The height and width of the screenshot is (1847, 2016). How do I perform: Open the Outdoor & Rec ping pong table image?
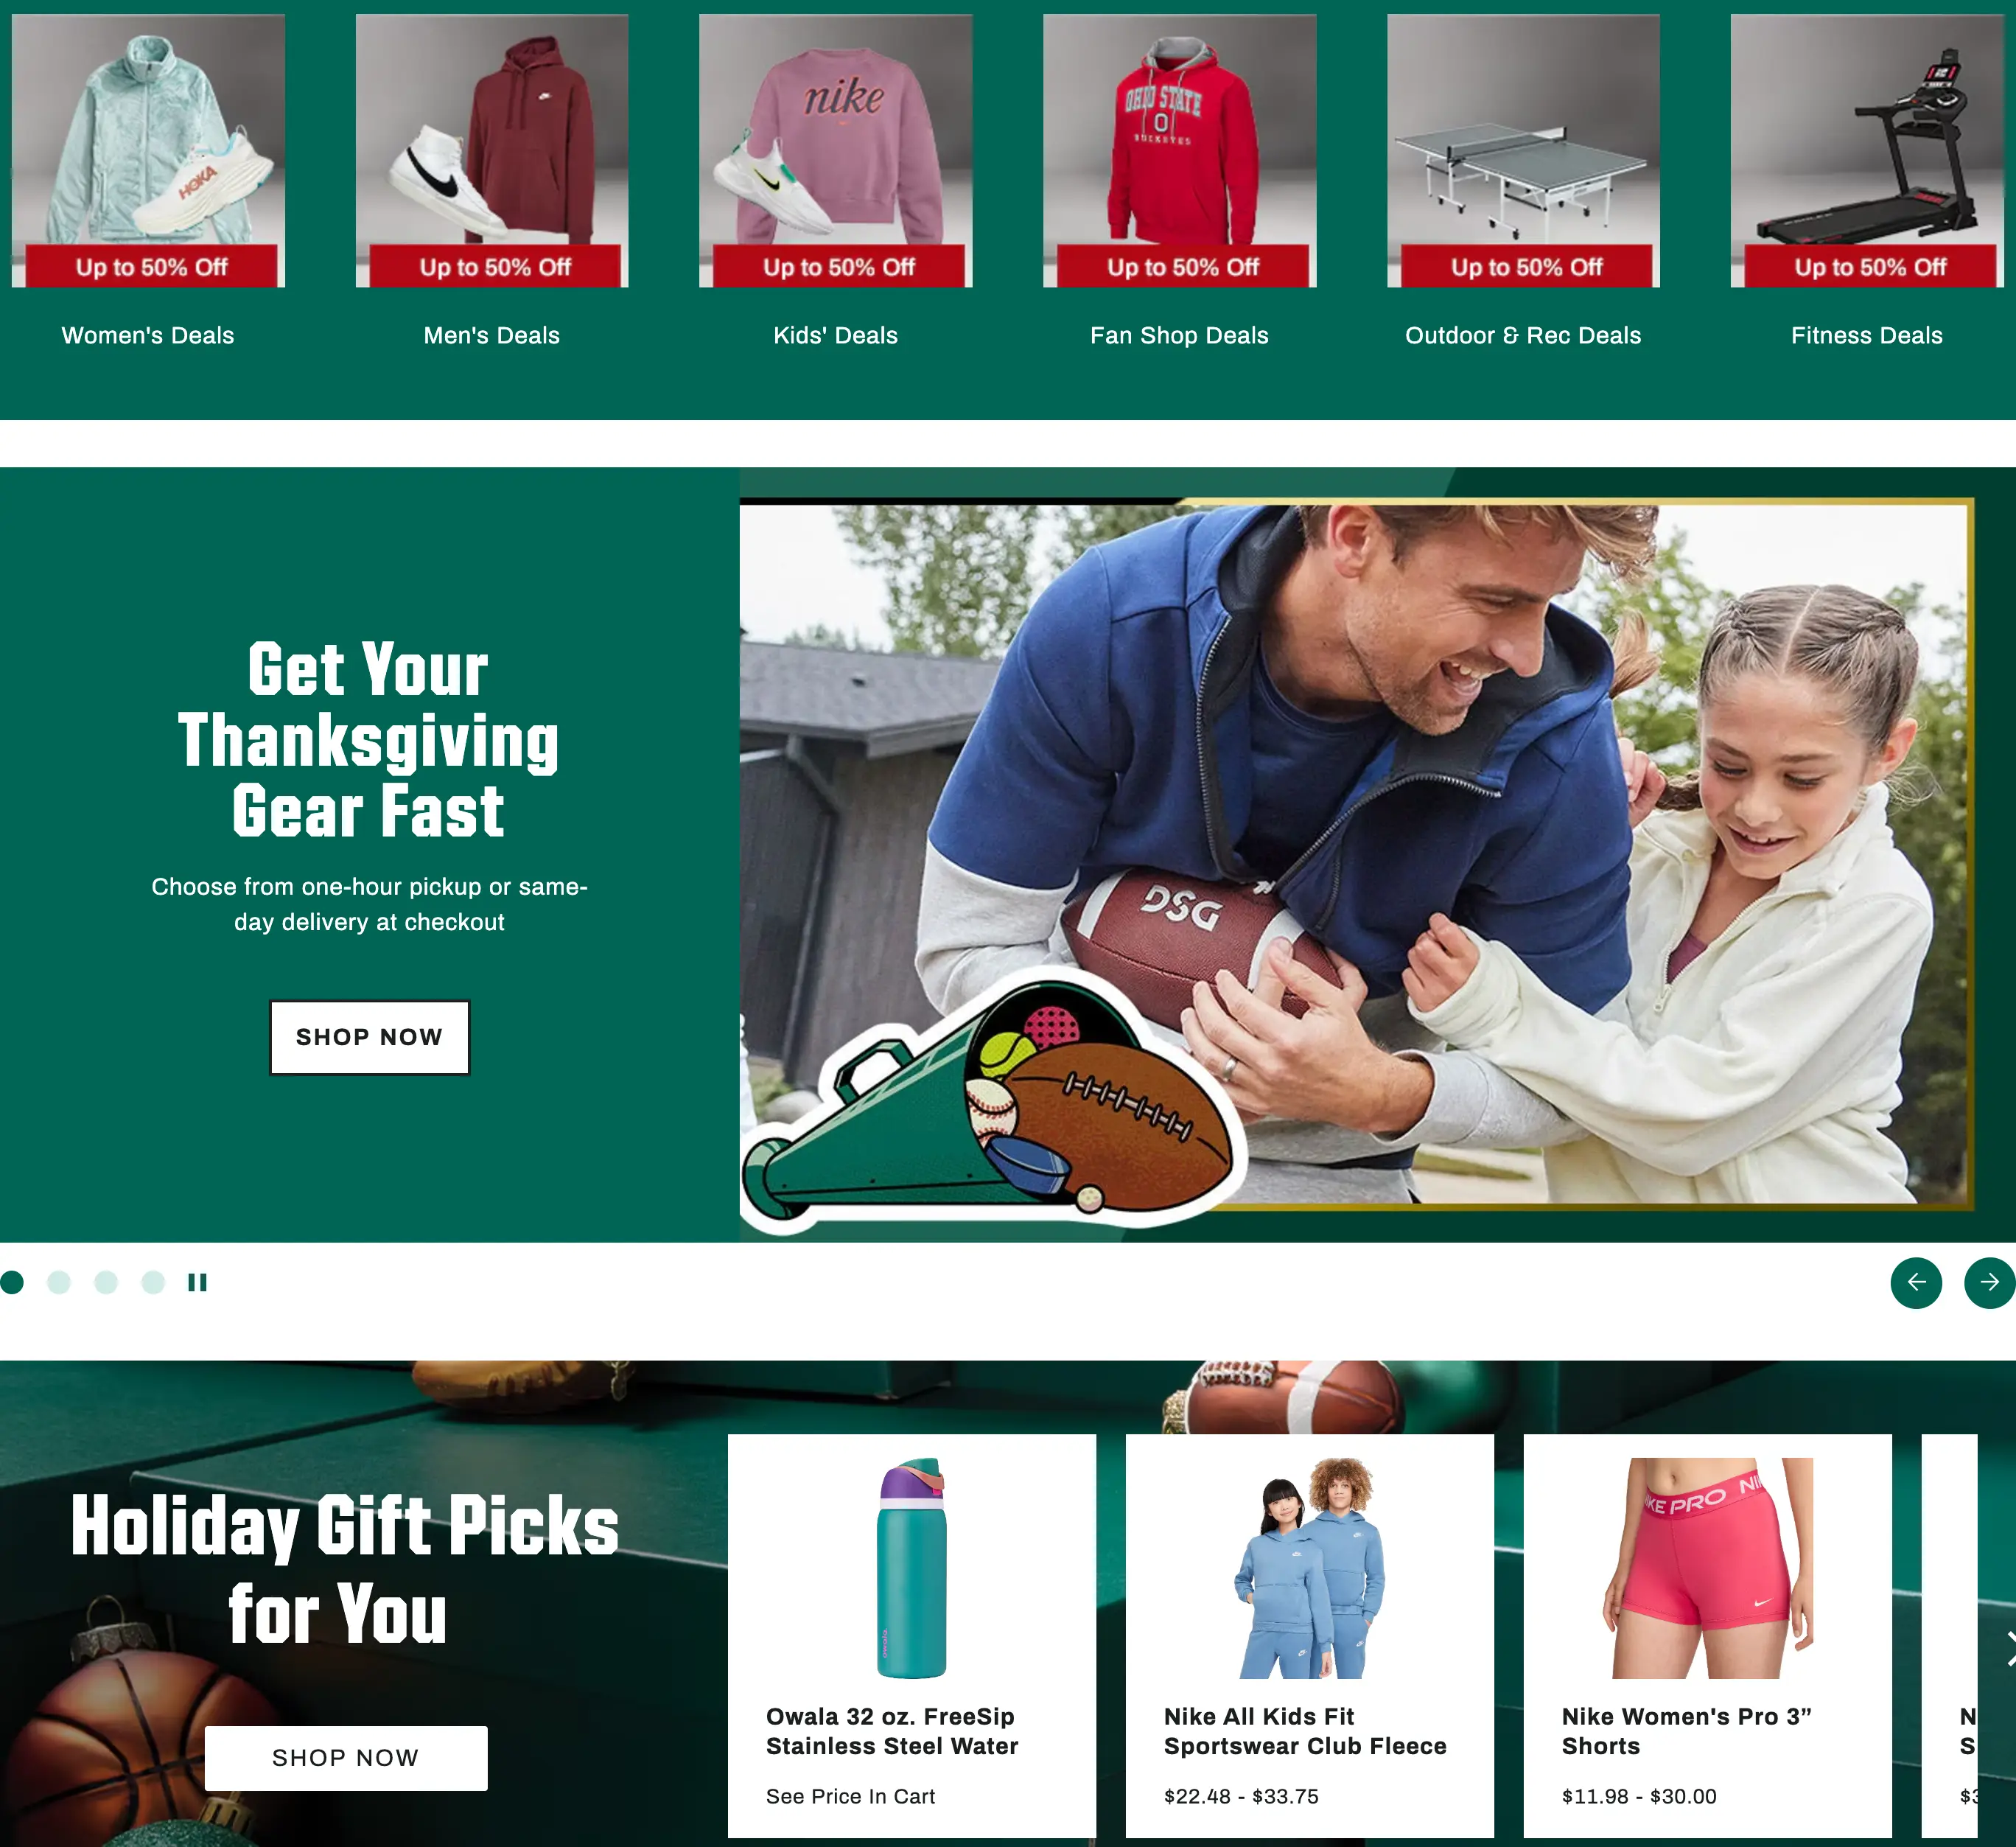point(1523,151)
